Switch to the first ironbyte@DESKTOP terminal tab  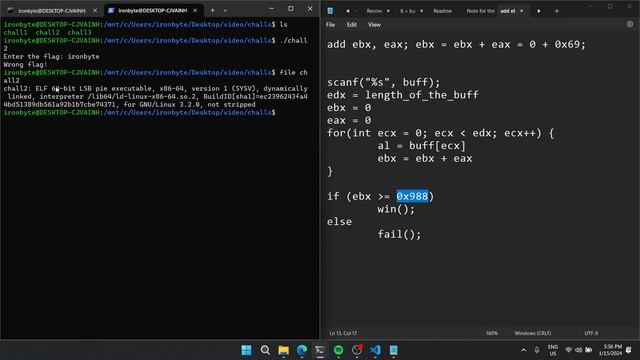coord(52,10)
